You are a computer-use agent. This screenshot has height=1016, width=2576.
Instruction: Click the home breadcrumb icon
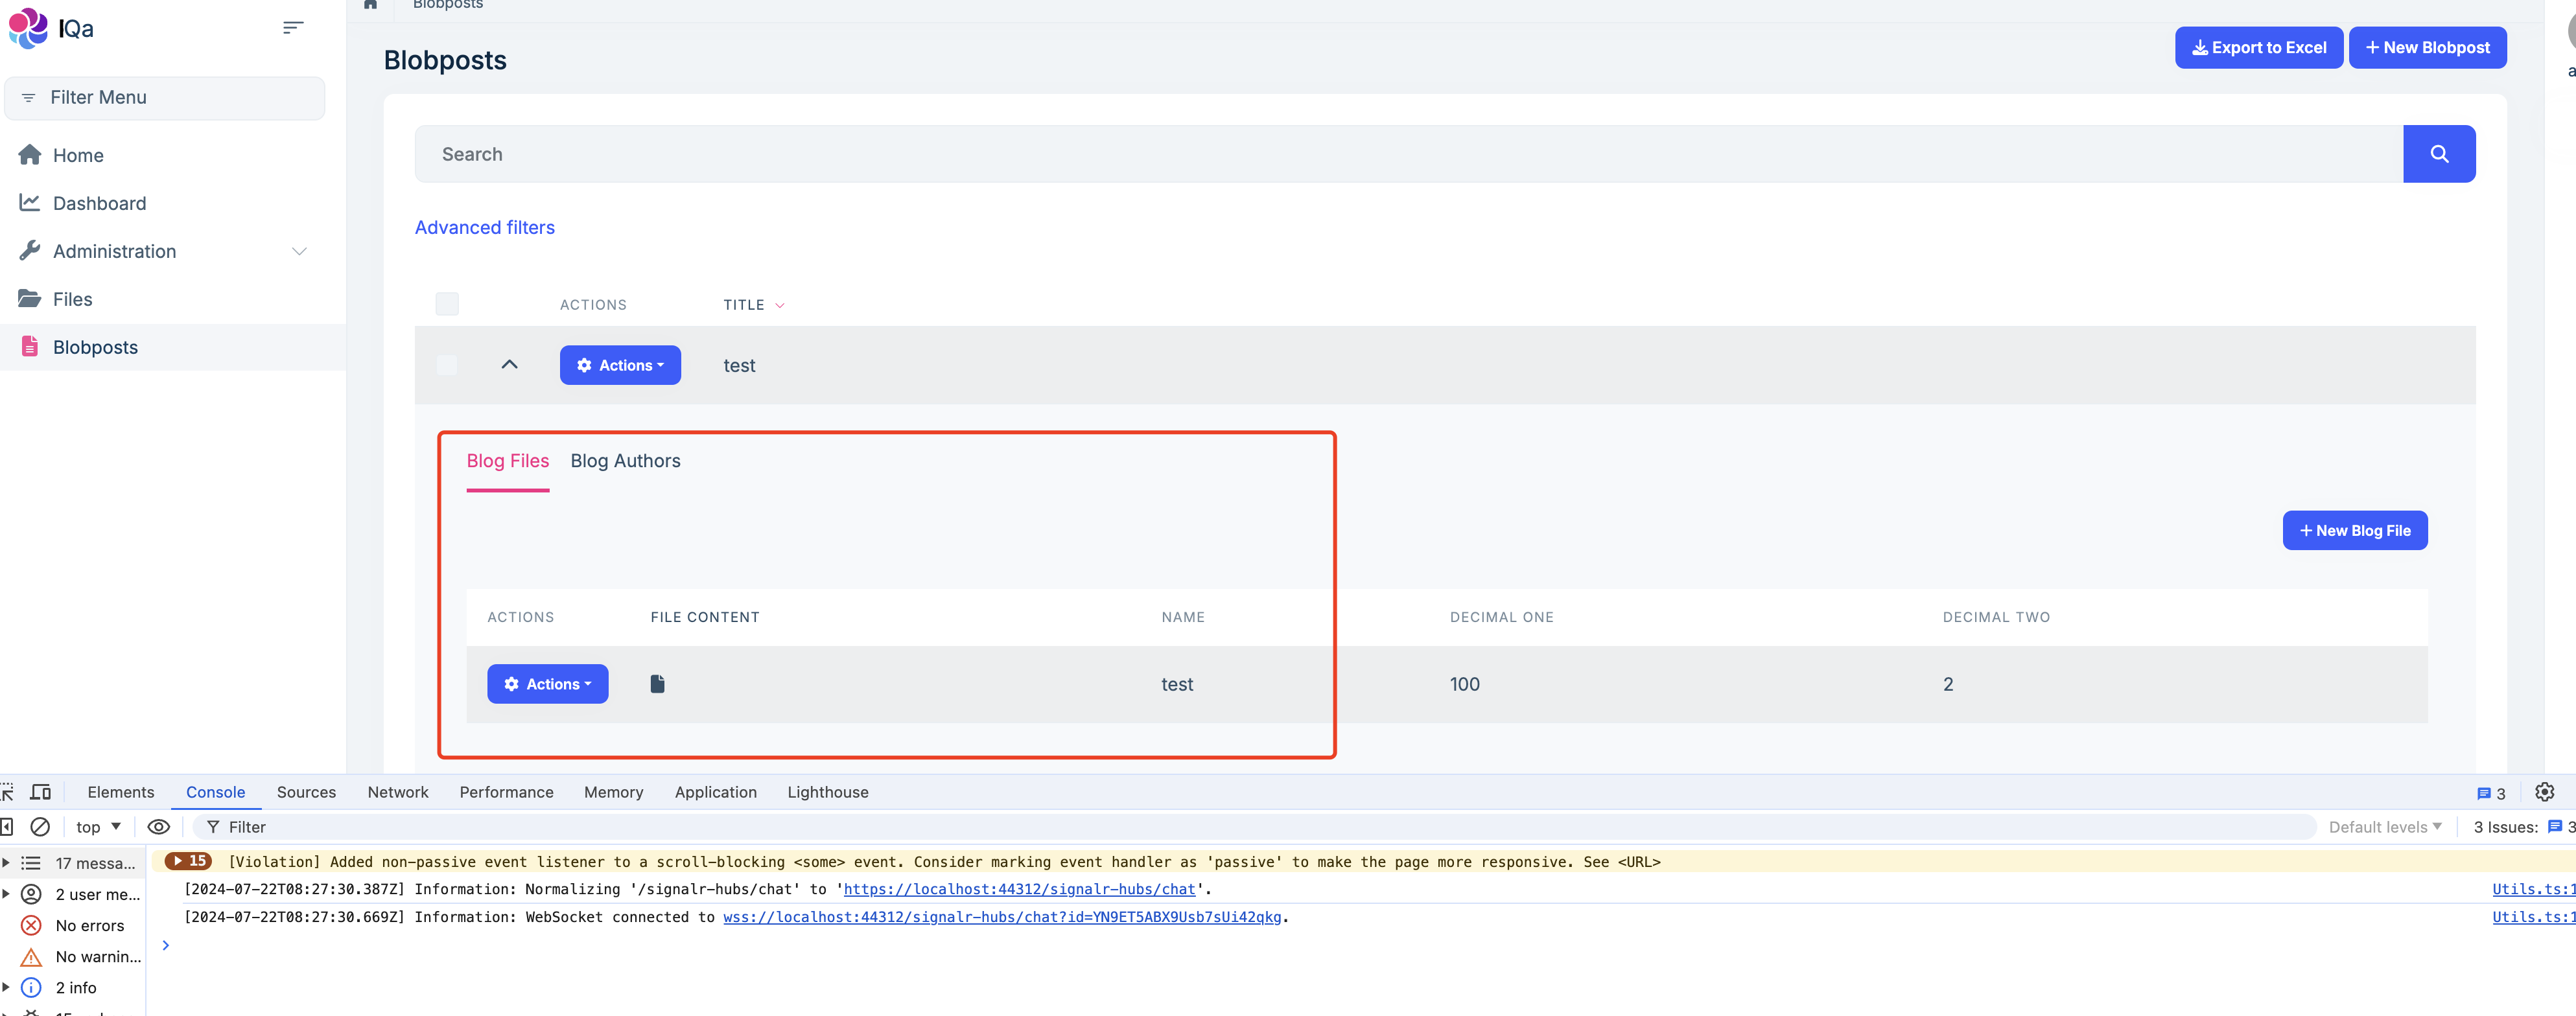tap(370, 4)
